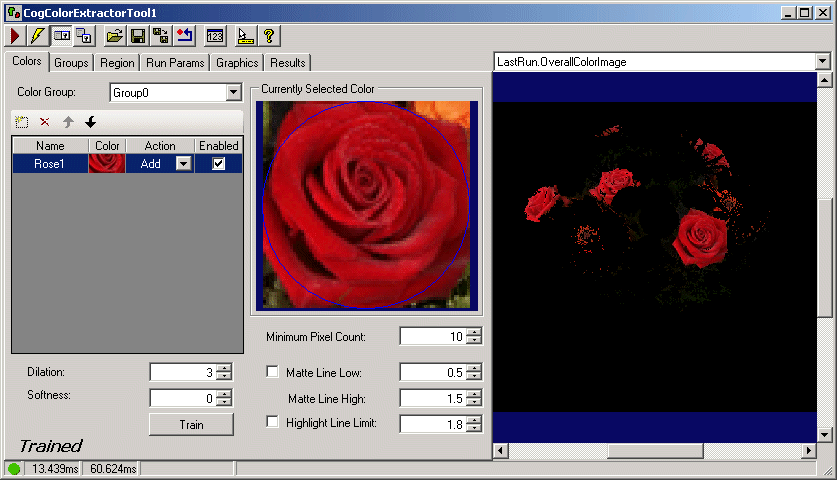The image size is (837, 480).
Task: Click the Train button
Action: 191,424
